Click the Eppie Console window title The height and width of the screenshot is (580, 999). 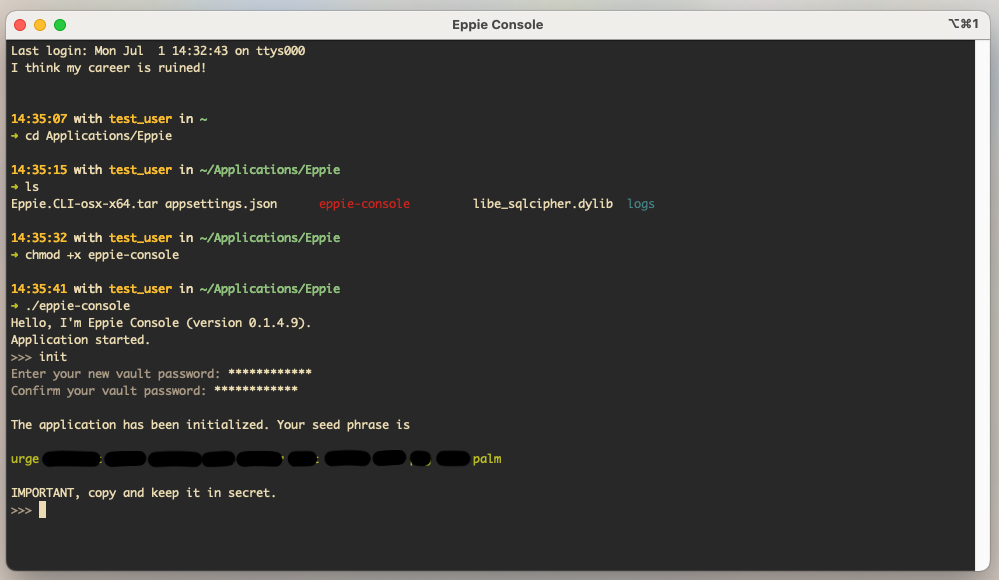(x=498, y=25)
